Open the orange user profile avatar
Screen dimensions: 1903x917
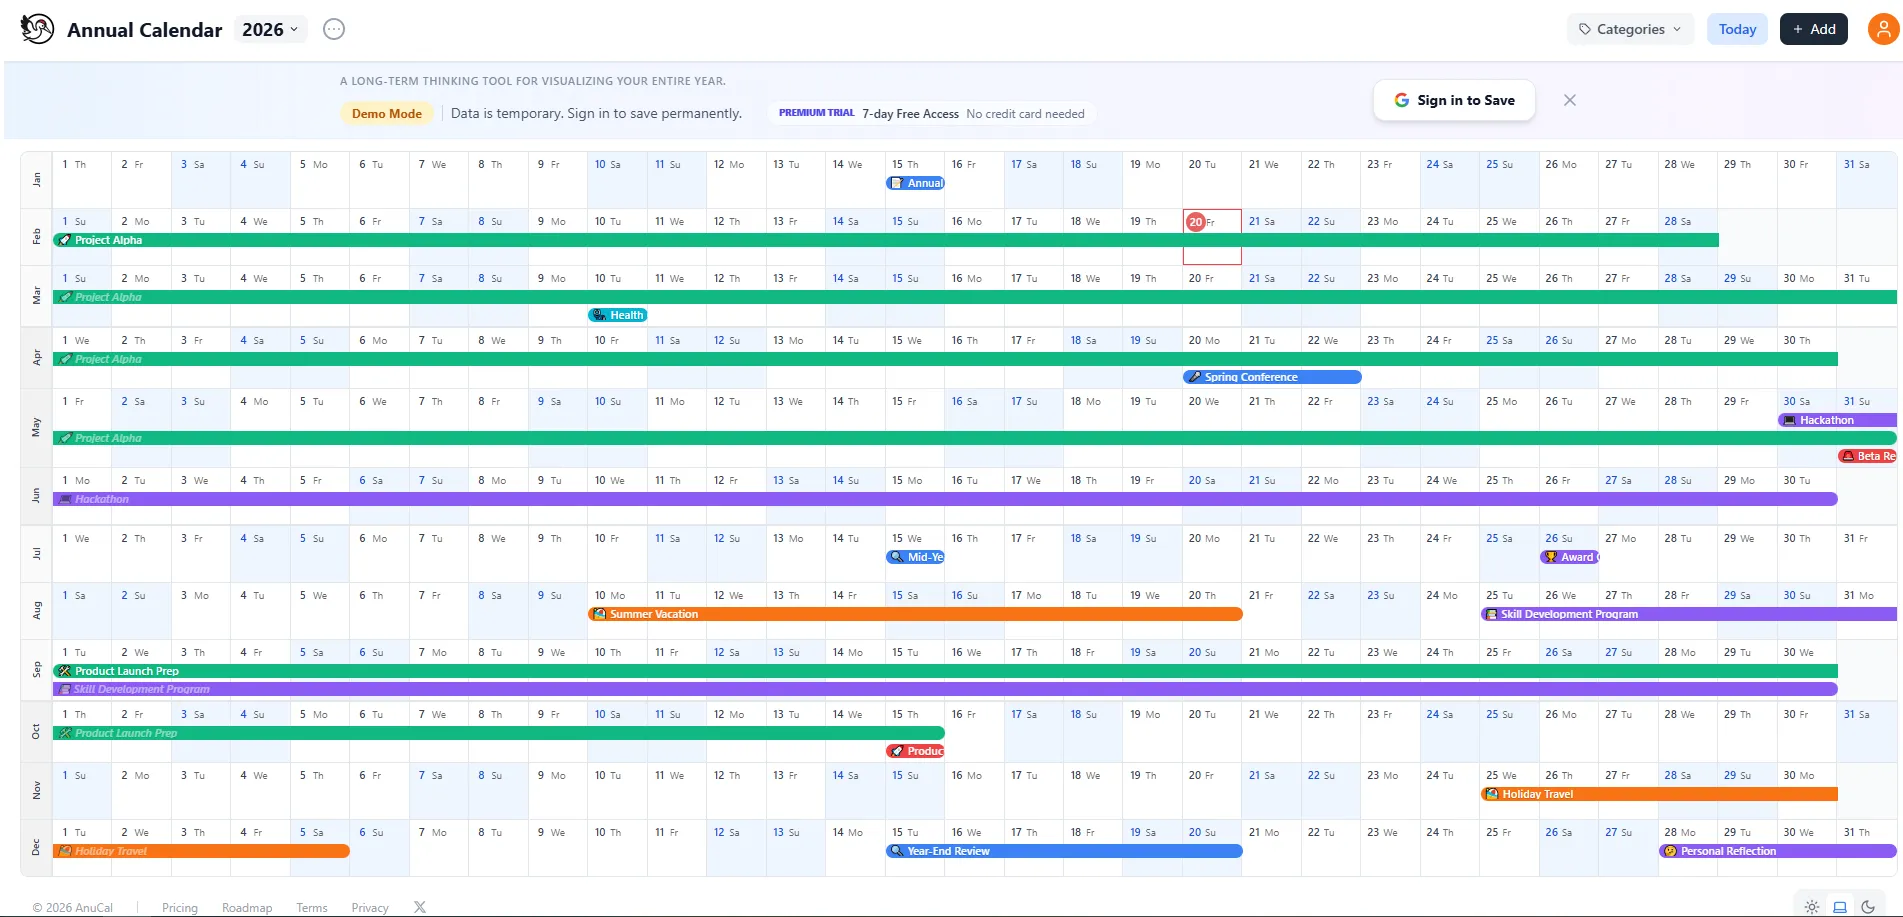[x=1883, y=29]
